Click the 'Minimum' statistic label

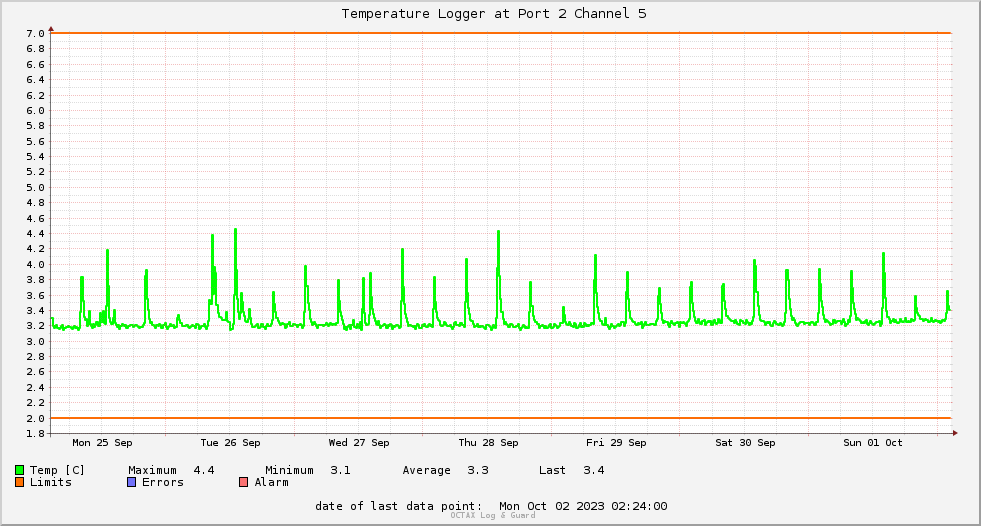point(289,470)
